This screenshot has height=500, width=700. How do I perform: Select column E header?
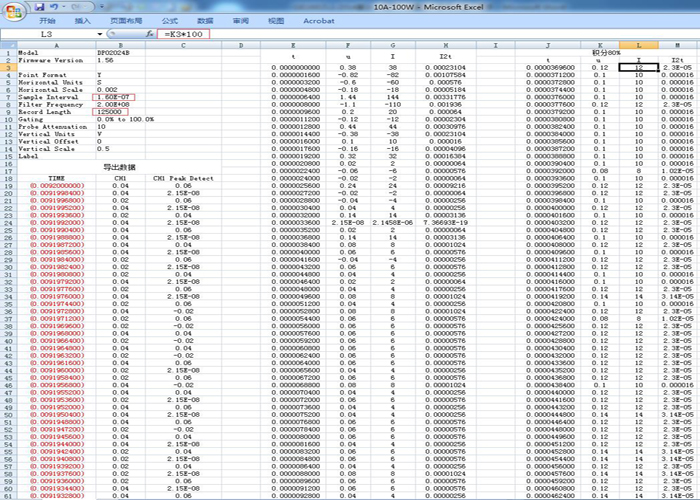tap(293, 45)
